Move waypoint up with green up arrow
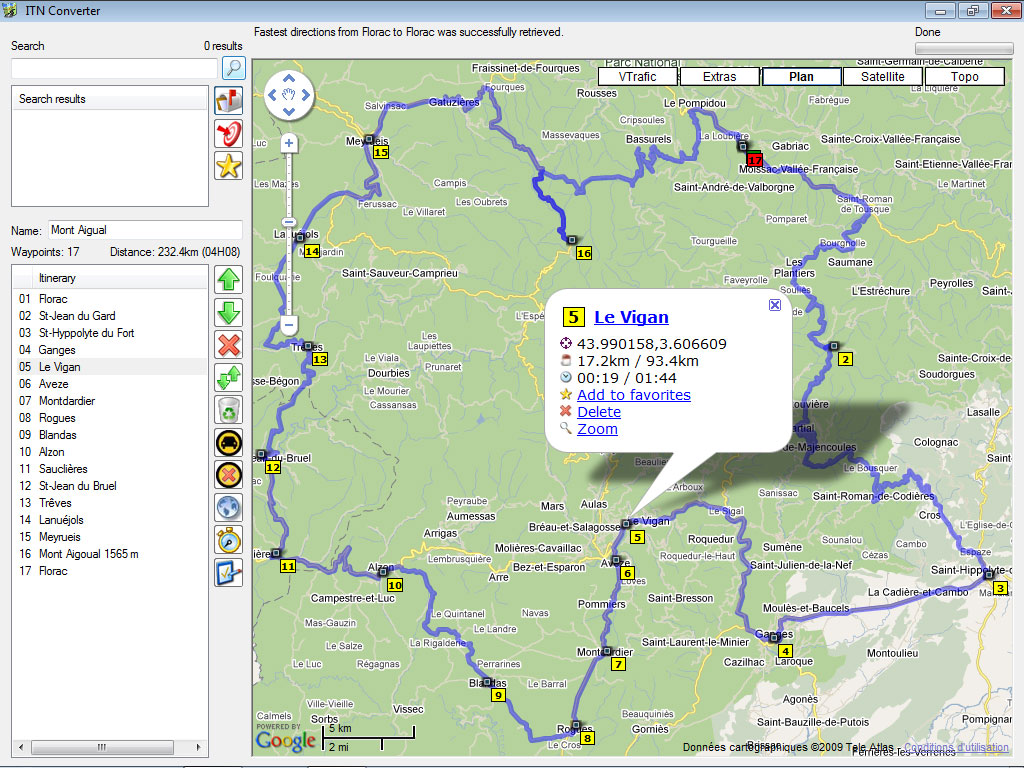 point(229,280)
